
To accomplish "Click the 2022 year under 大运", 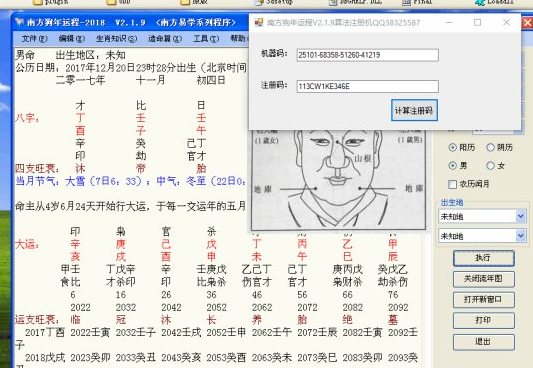I will click(80, 308).
